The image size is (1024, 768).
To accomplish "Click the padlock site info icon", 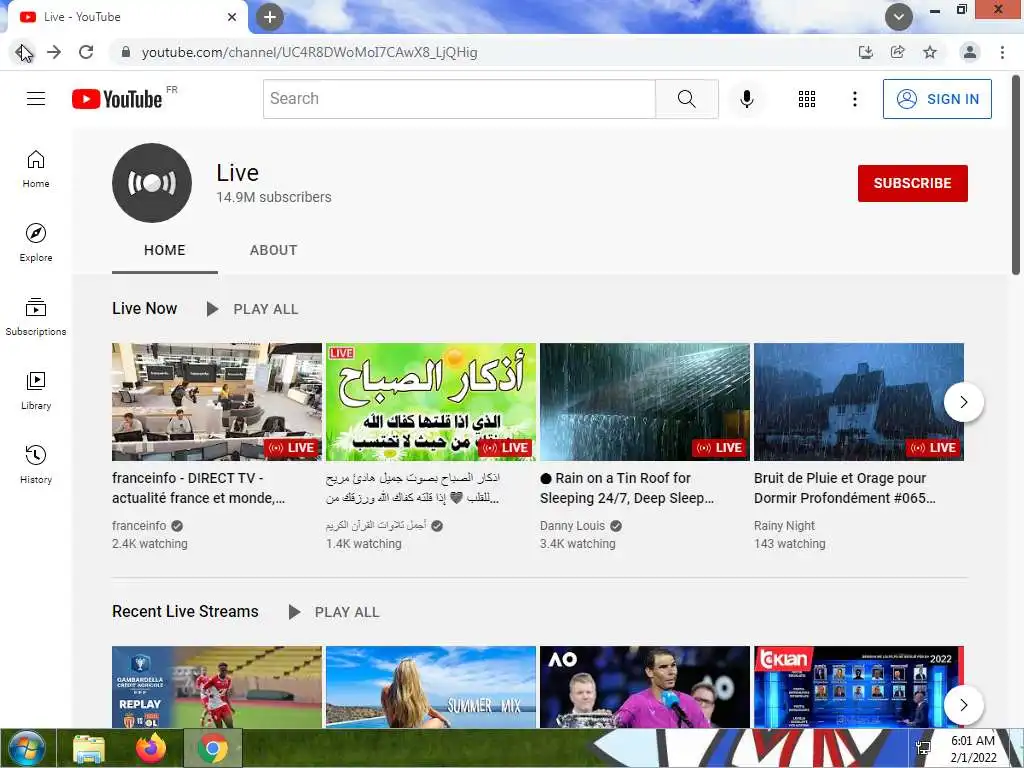I will (126, 52).
